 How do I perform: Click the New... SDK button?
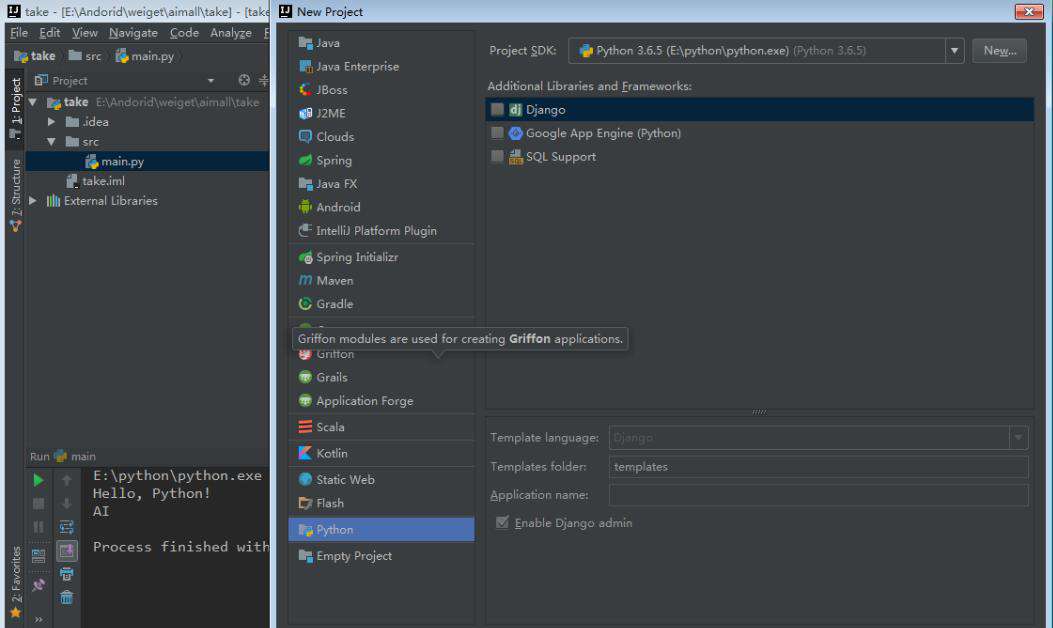pyautogui.click(x=999, y=50)
